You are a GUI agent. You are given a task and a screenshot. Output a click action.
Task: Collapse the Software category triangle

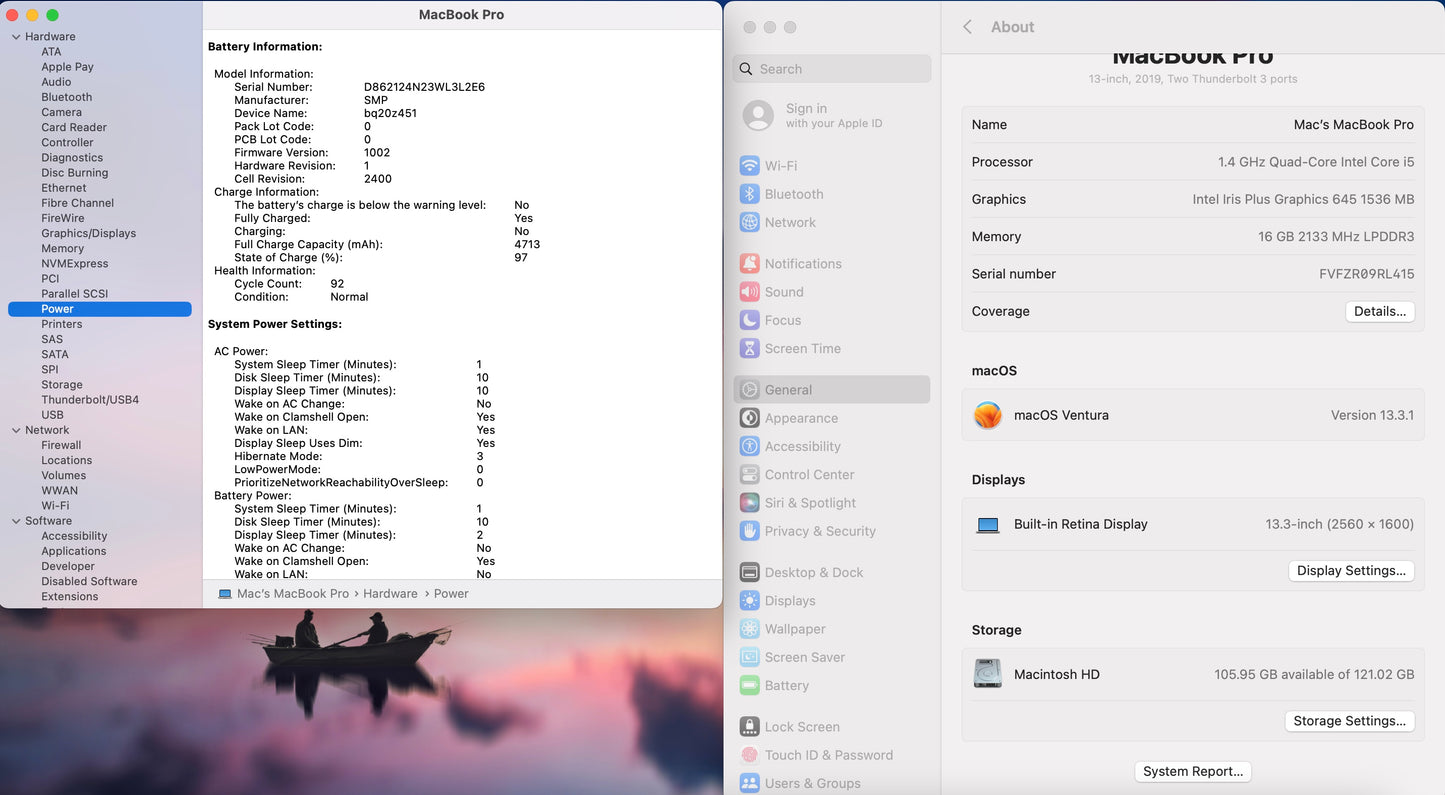[x=16, y=521]
